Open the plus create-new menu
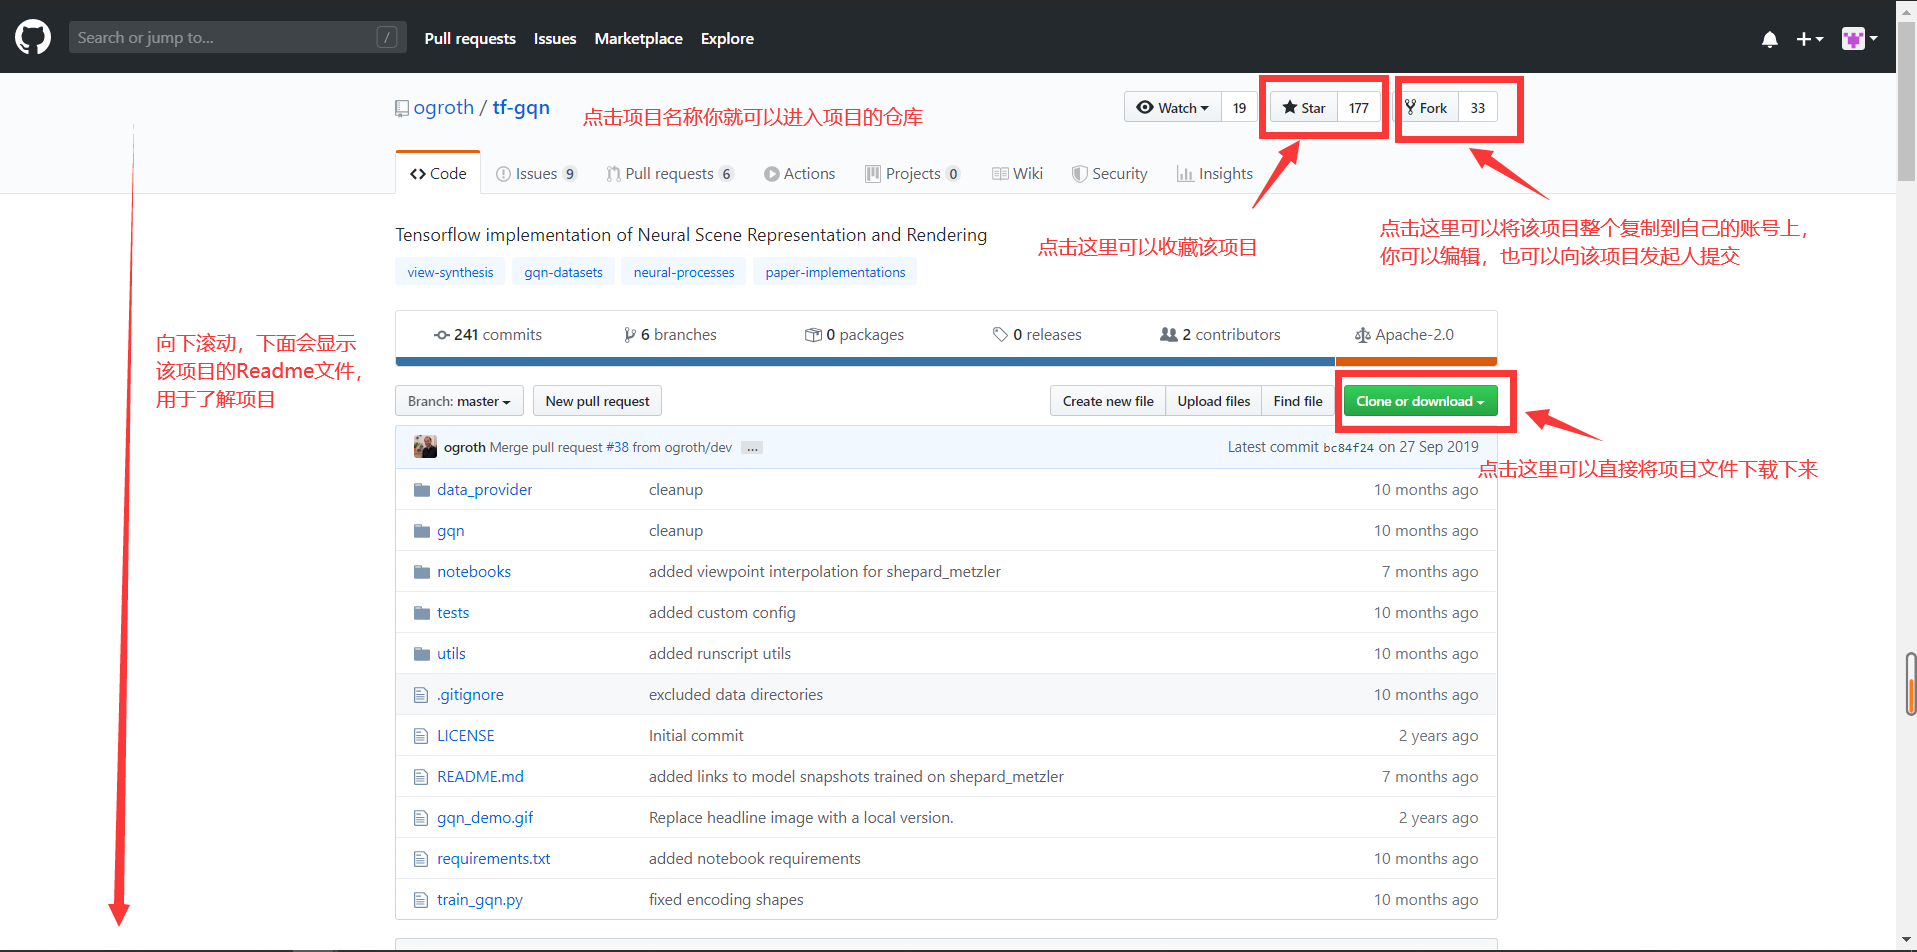The height and width of the screenshot is (952, 1917). pyautogui.click(x=1809, y=39)
